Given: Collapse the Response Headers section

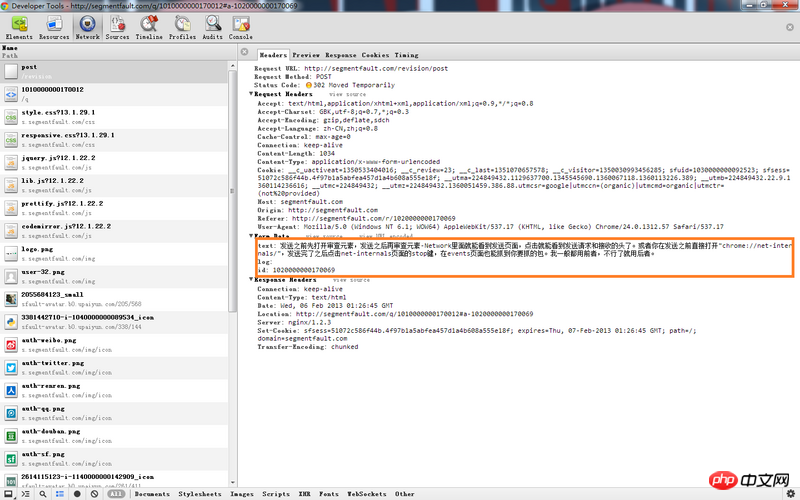Looking at the screenshot, I should click(253, 280).
